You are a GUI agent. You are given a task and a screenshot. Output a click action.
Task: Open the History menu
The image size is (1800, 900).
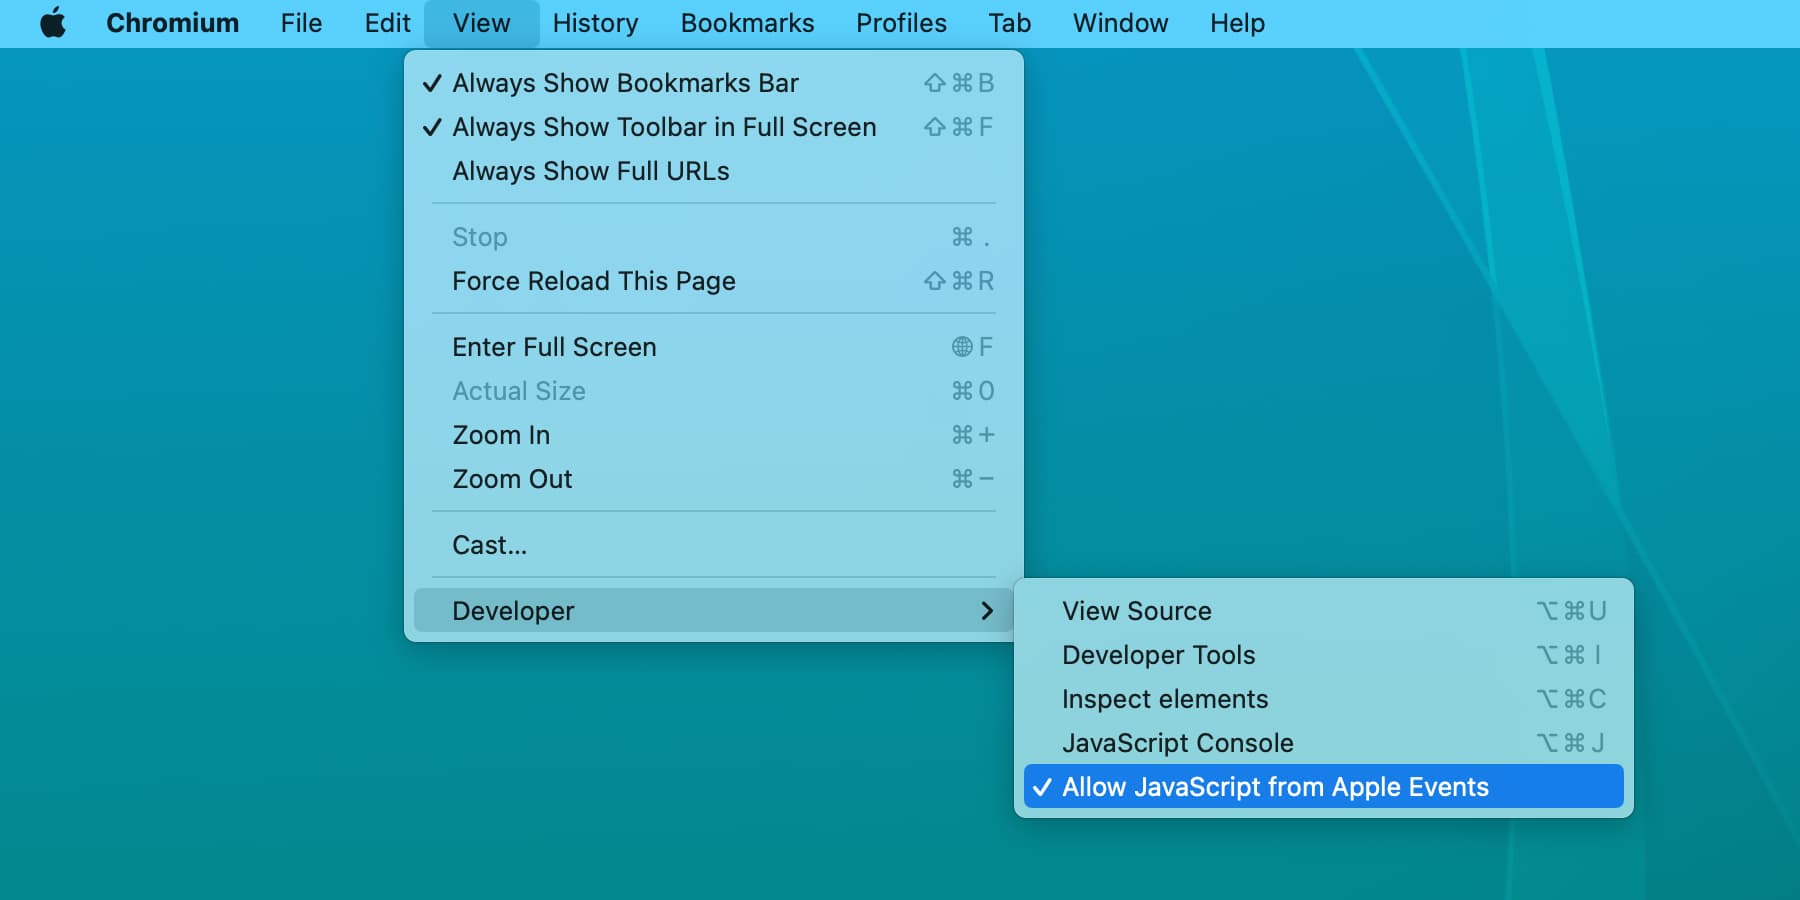coord(595,22)
